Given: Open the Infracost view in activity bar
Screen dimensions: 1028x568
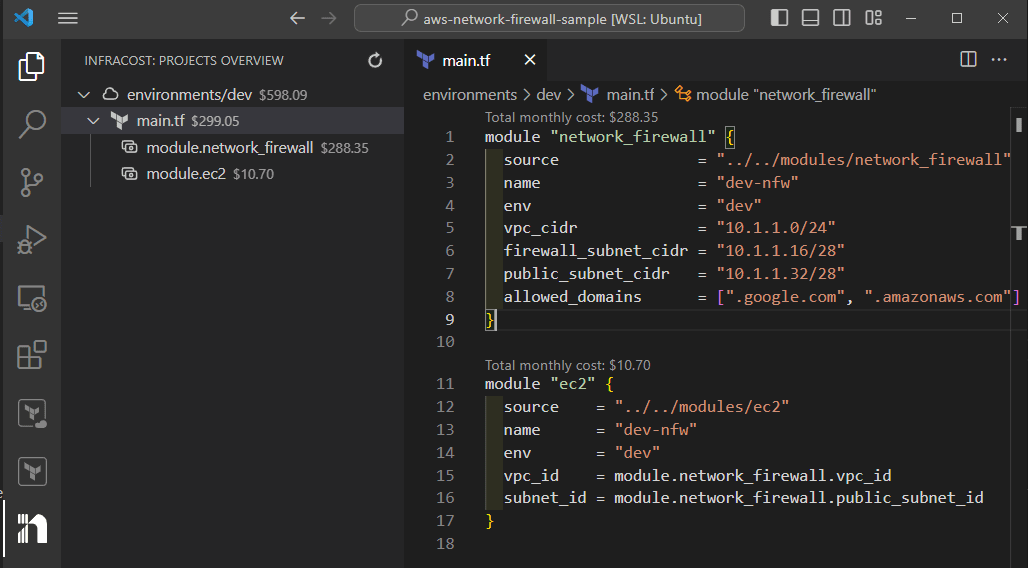Looking at the screenshot, I should 31,529.
